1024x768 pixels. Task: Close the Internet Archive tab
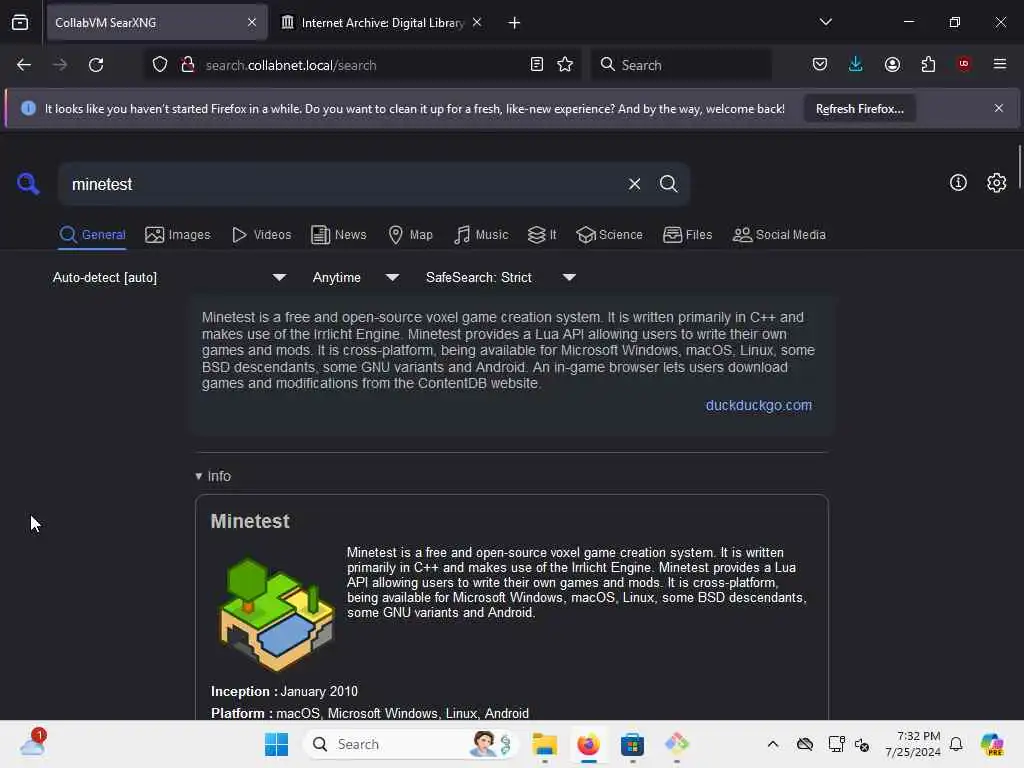(x=477, y=22)
